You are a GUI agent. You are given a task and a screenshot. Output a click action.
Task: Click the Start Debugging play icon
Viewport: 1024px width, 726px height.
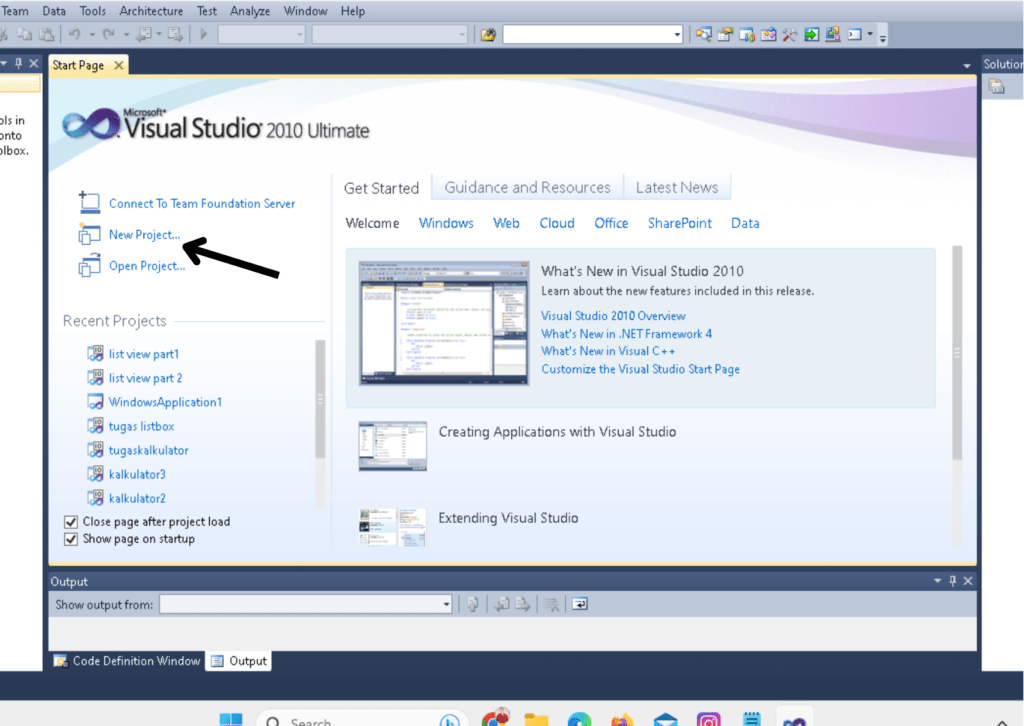(203, 35)
